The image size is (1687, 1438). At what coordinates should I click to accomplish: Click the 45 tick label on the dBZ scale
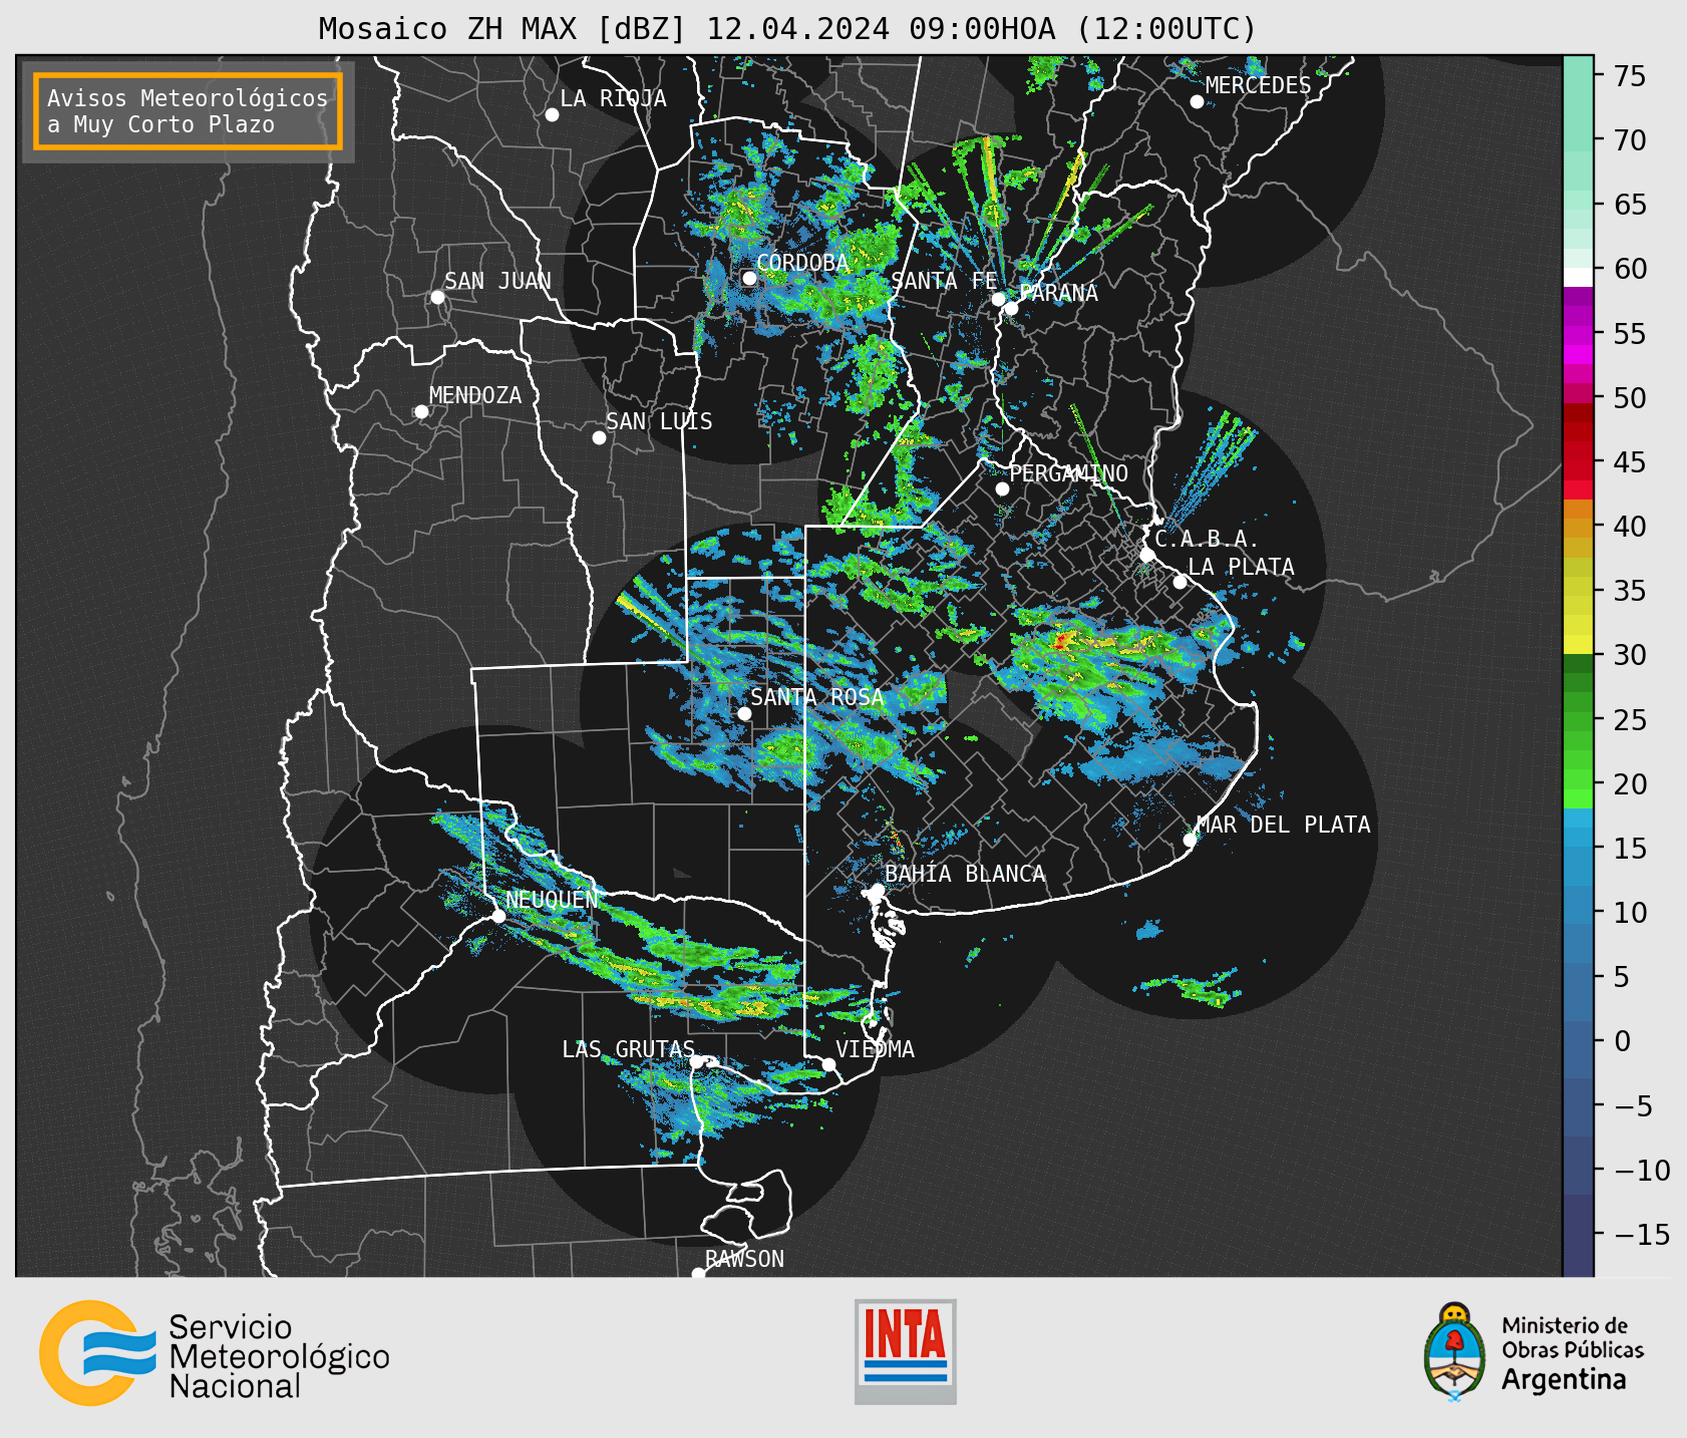[x=1629, y=462]
